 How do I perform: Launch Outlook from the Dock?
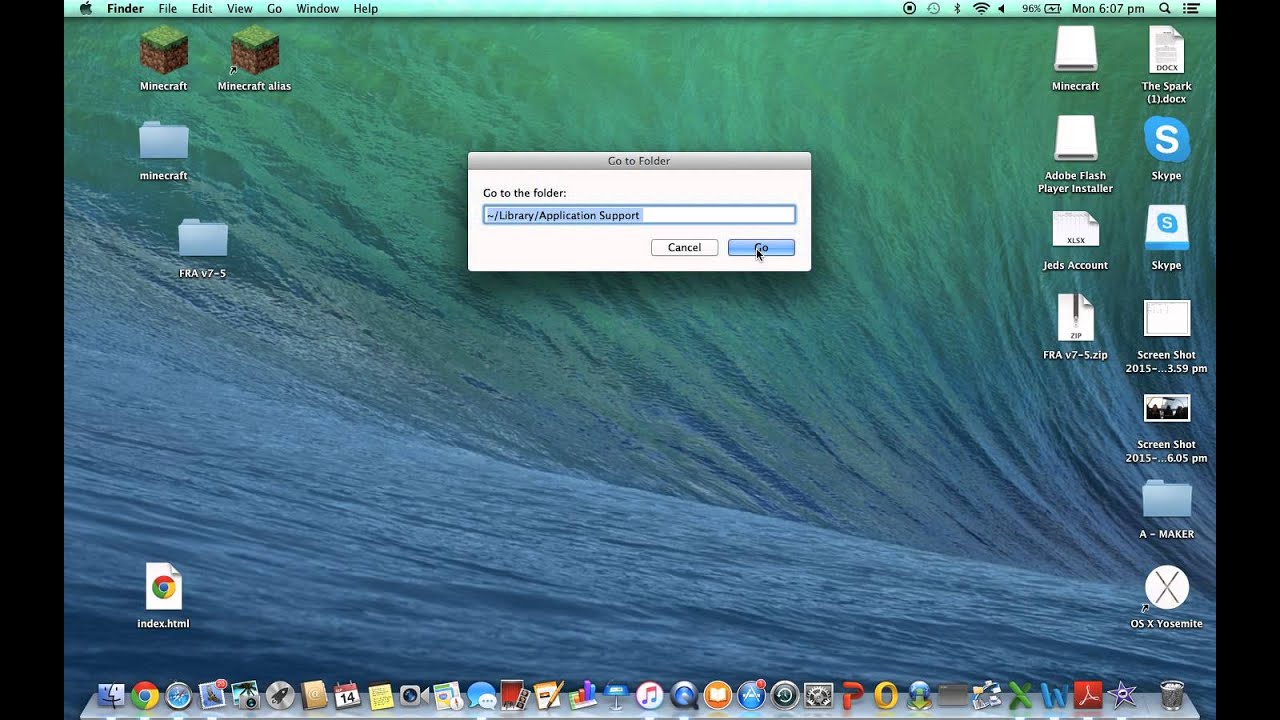pos(886,695)
